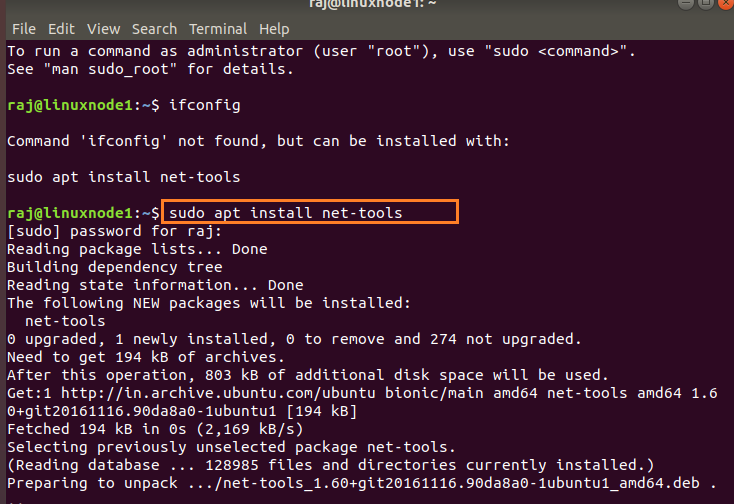Open the File menu
The height and width of the screenshot is (504, 734).
point(23,29)
